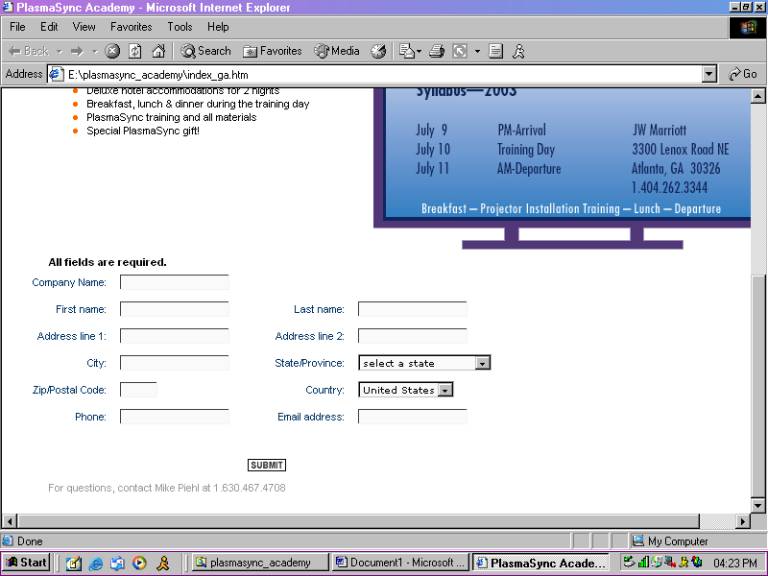Click the Mail toolbar icon
Viewport: 768px width, 576px height.
[x=406, y=51]
